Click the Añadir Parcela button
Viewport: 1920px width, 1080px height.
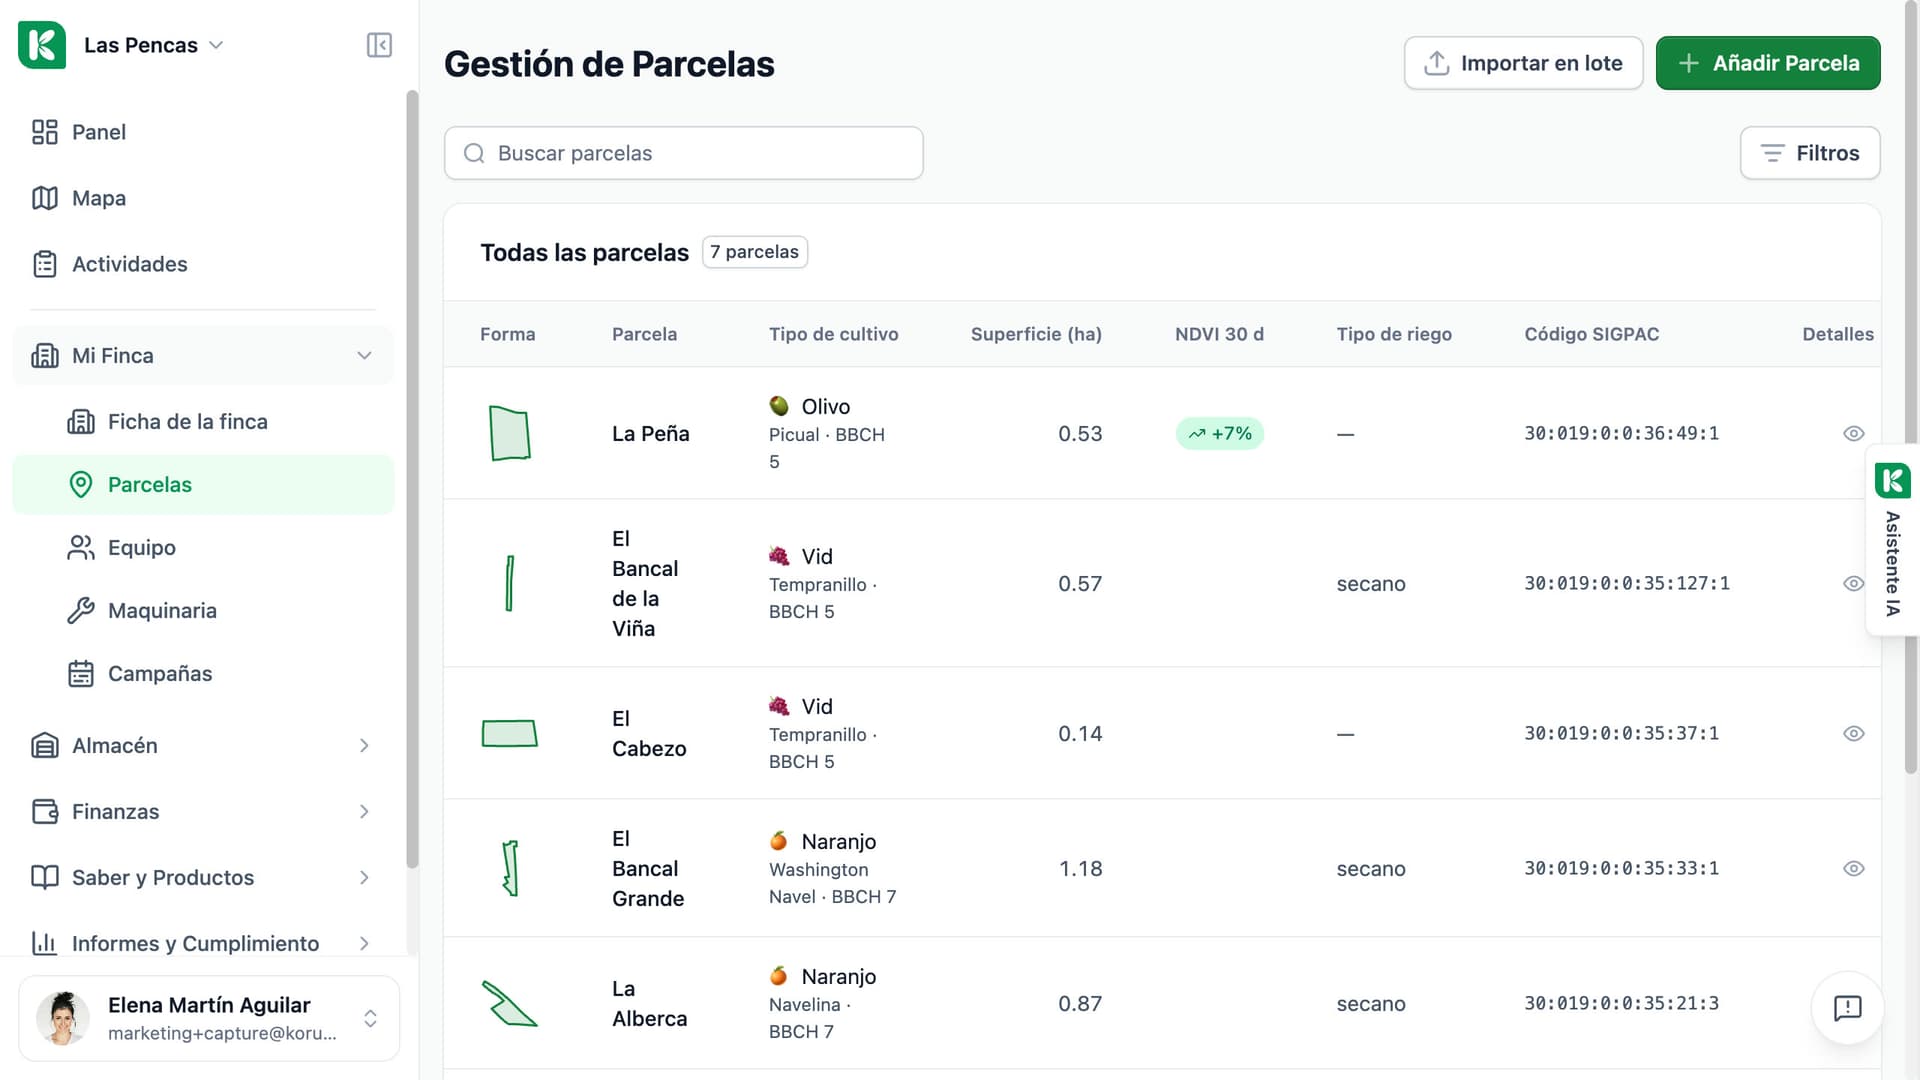coord(1768,63)
